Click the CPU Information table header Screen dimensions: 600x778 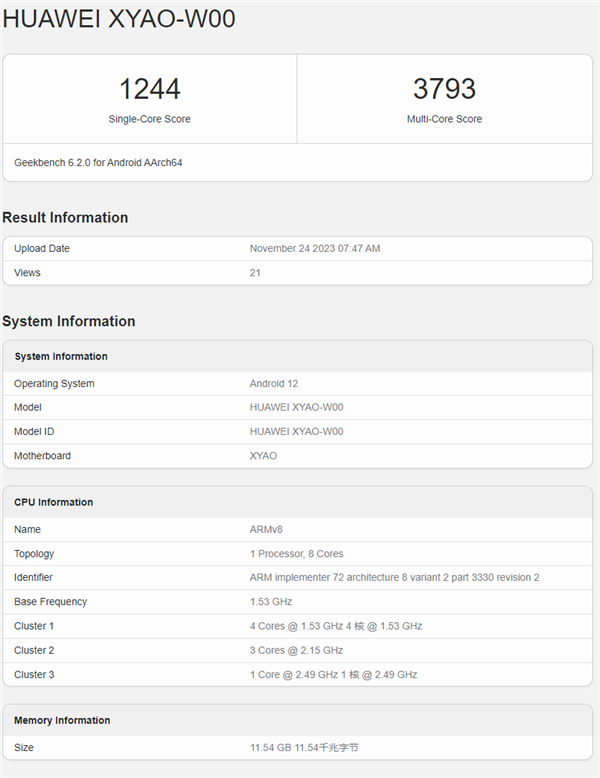coord(53,502)
